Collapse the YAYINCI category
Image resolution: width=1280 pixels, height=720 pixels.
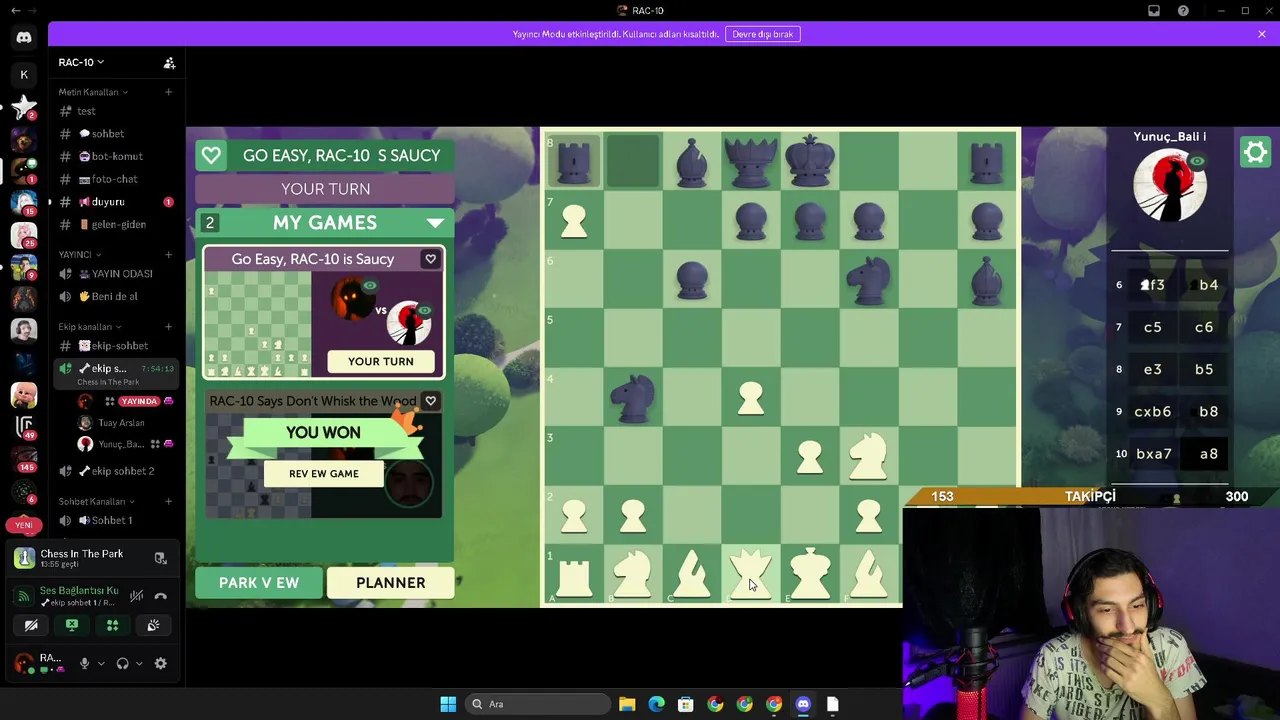(80, 255)
